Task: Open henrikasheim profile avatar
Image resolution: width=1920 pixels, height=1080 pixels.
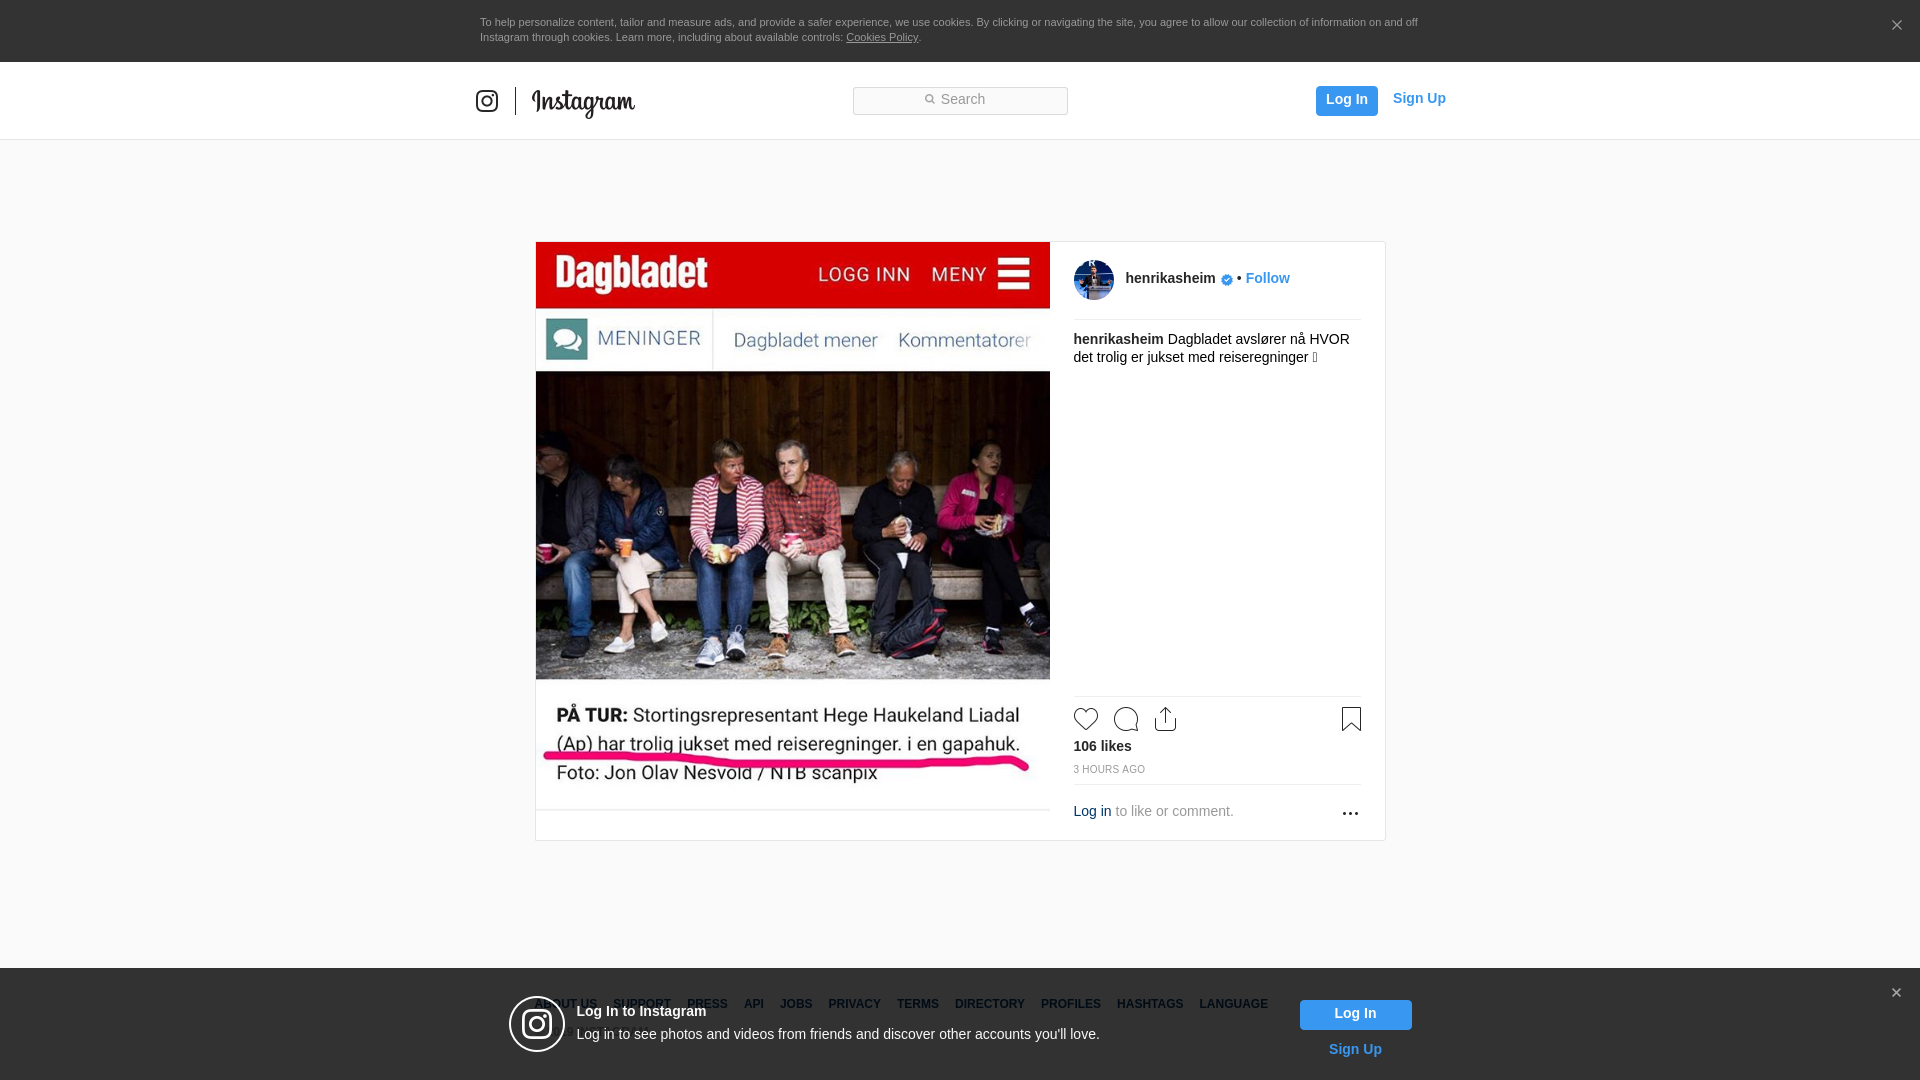Action: 1093,279
